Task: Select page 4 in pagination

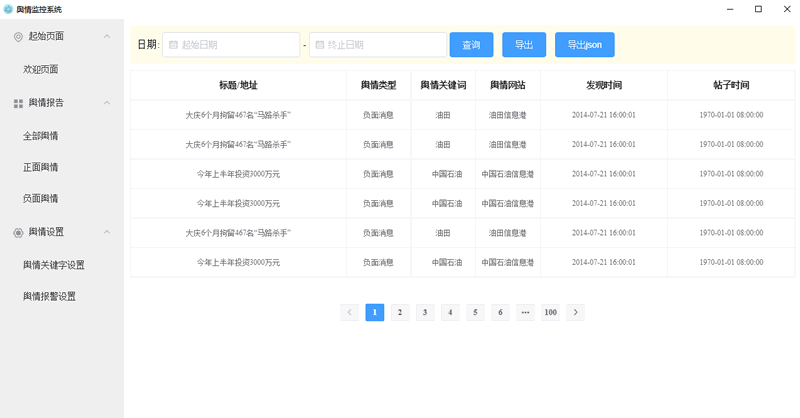Action: click(x=450, y=312)
